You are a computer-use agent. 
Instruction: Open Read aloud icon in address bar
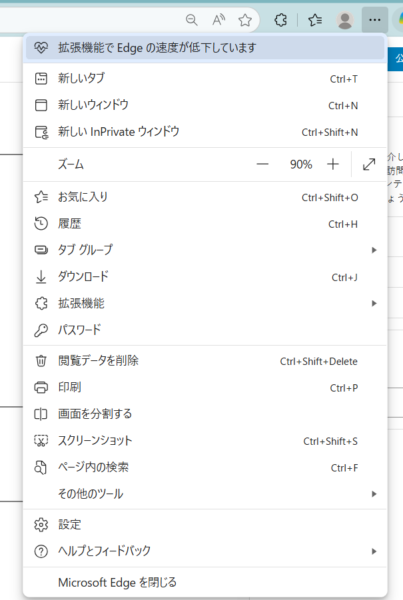[x=219, y=20]
